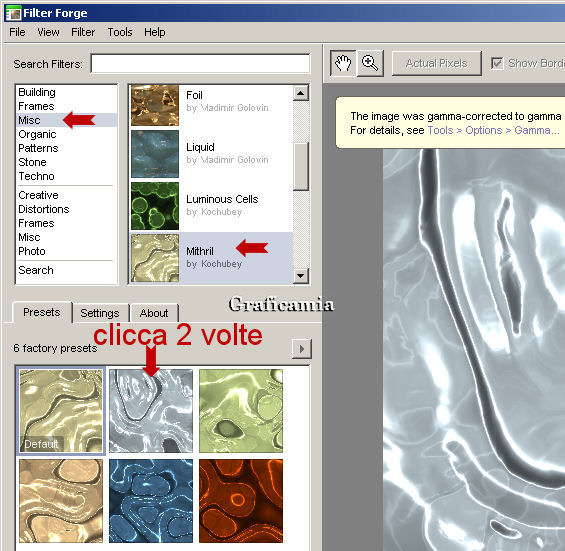Select the Hand pan tool
Viewport: 565px width, 551px height.
point(343,63)
